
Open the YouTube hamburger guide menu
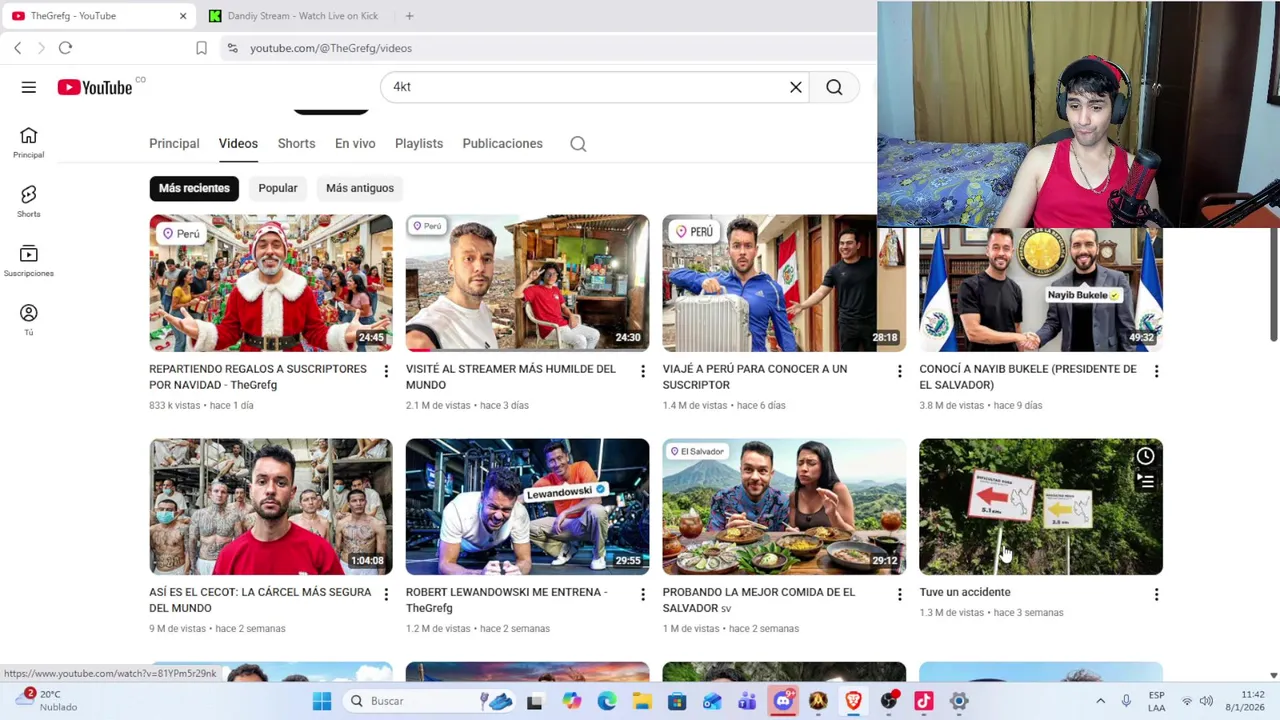(29, 87)
